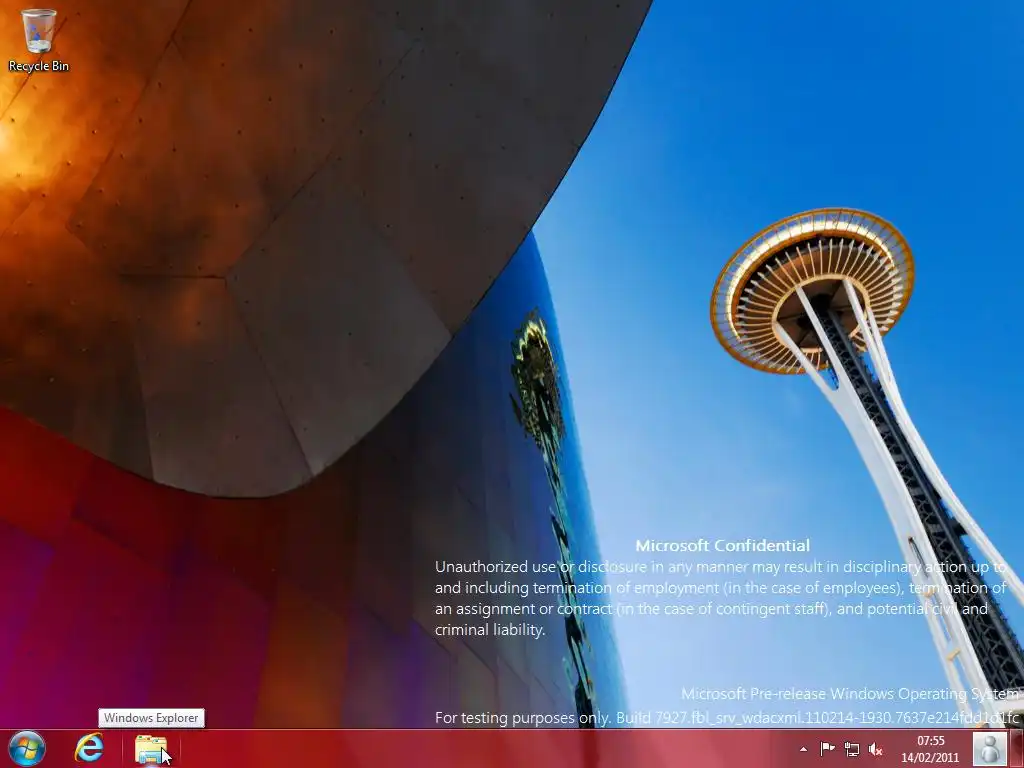Open the network status tray icon

[852, 749]
